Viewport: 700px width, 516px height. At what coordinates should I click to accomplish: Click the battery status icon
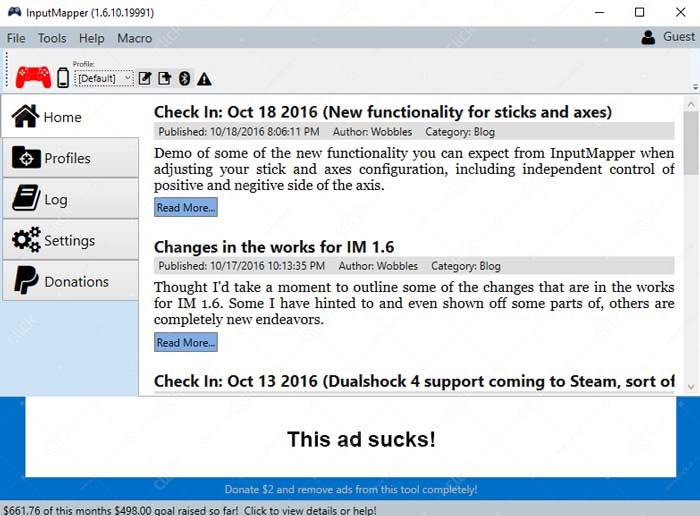tap(63, 78)
